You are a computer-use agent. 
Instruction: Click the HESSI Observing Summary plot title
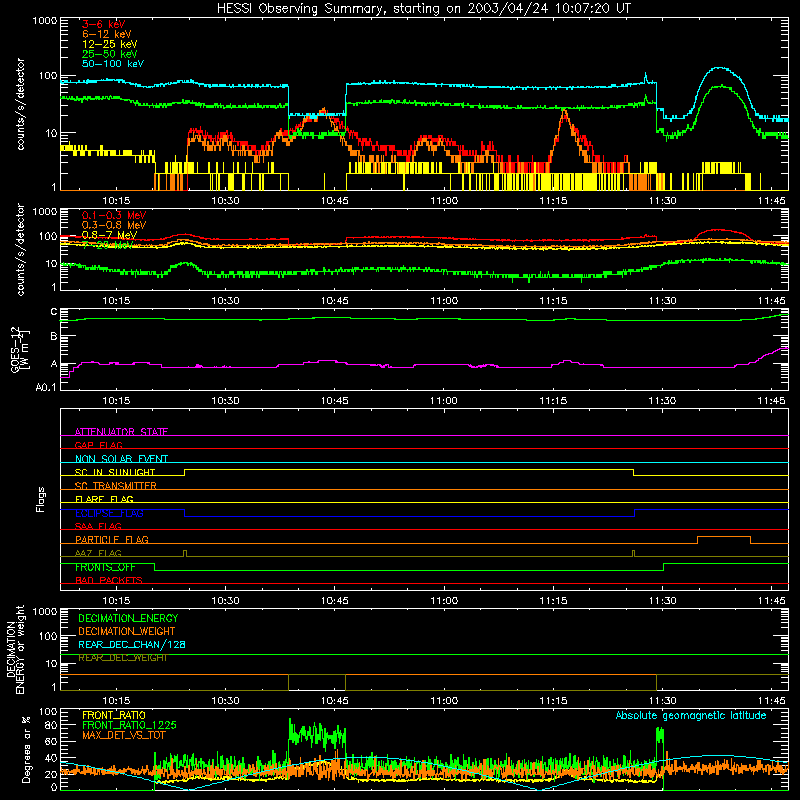[x=424, y=8]
